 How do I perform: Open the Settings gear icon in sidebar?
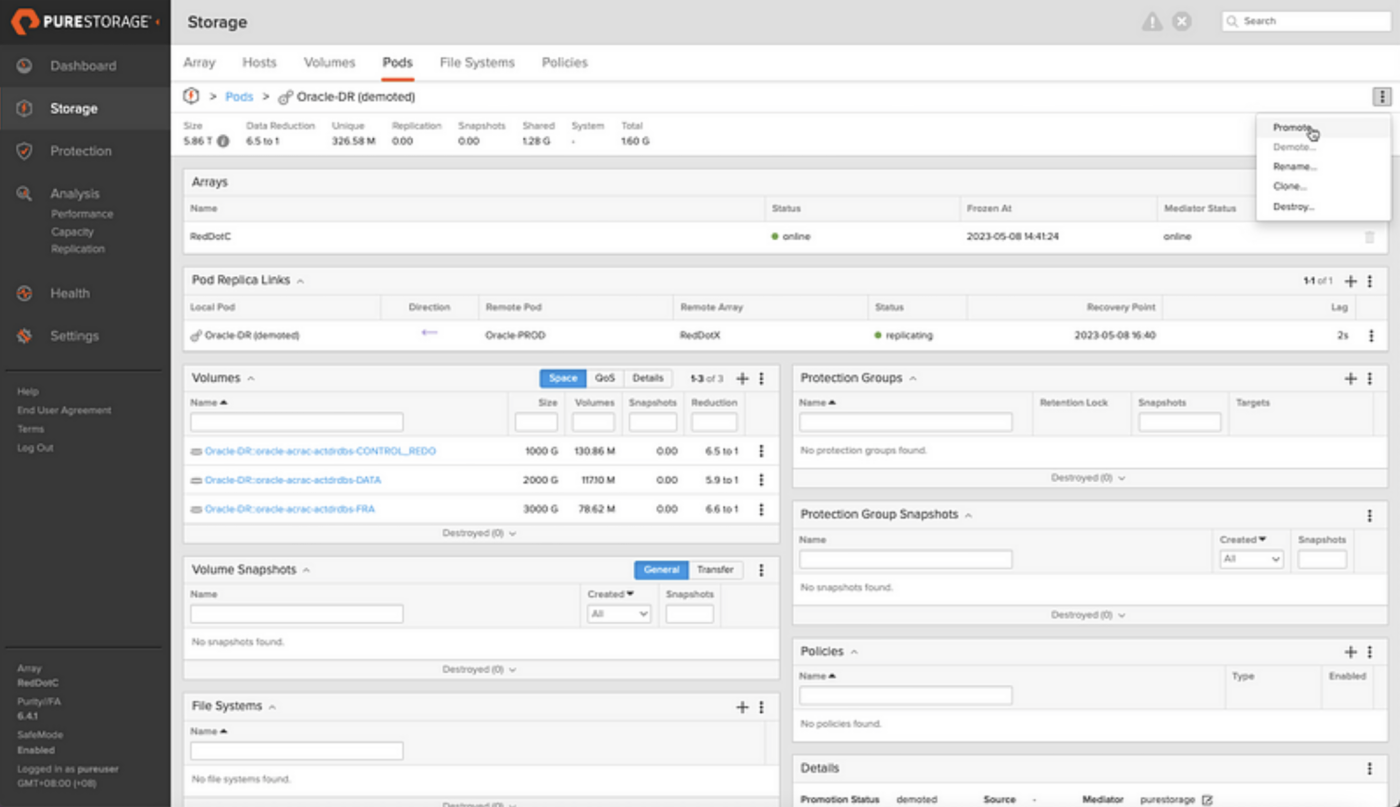point(25,336)
